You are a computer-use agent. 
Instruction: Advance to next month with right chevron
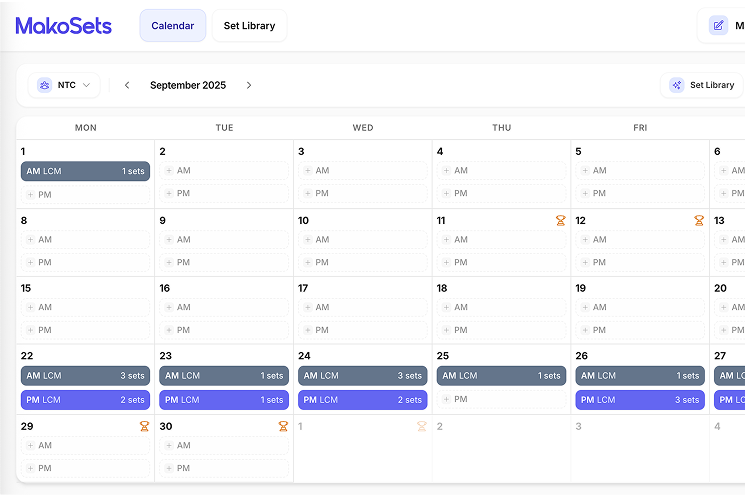click(249, 86)
